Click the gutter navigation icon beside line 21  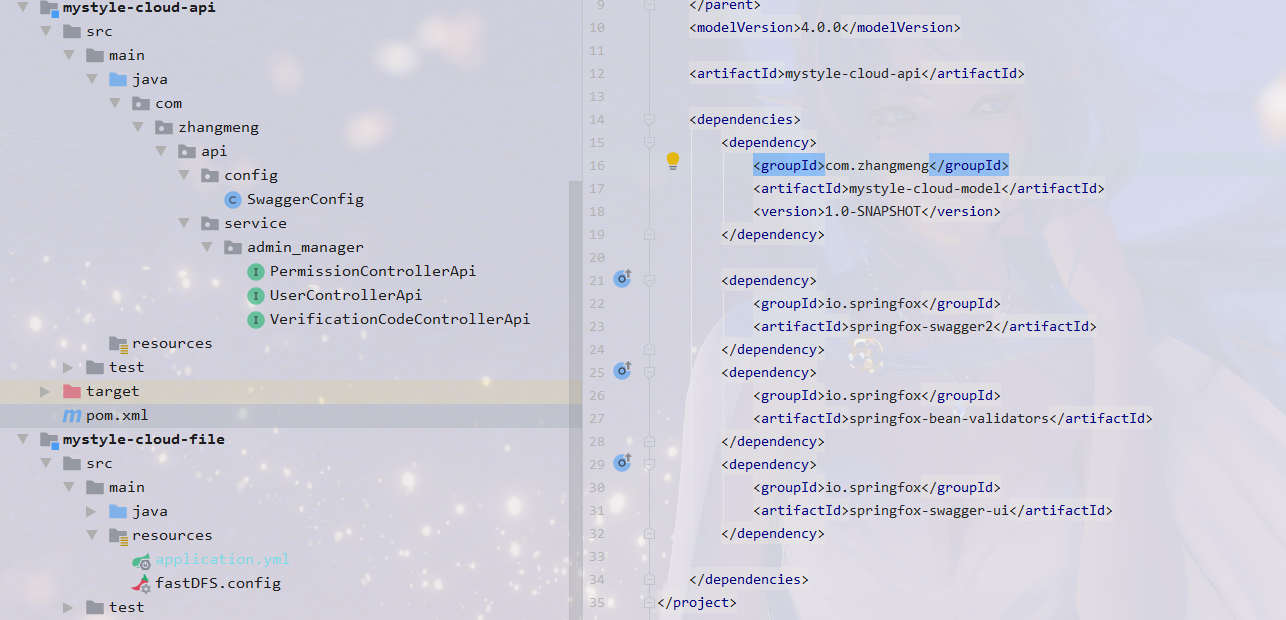[x=623, y=279]
